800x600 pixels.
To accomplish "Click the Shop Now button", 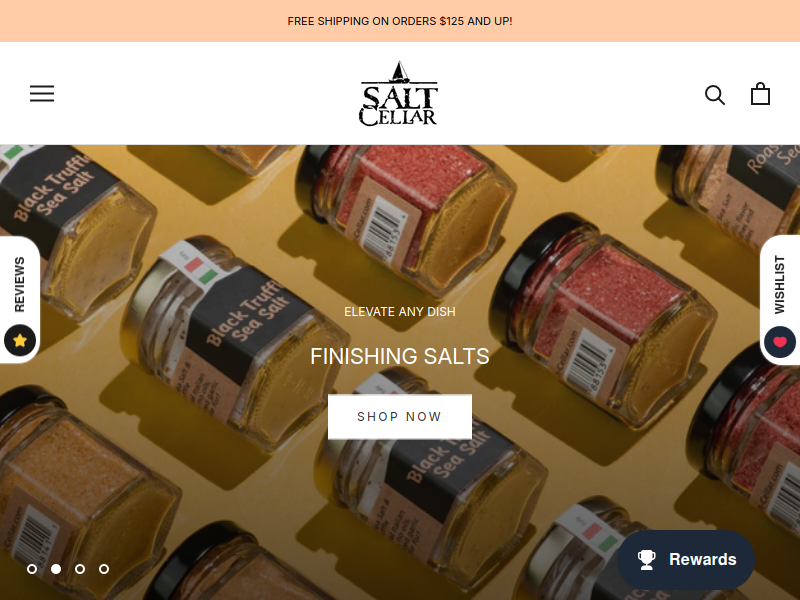I will click(x=399, y=417).
